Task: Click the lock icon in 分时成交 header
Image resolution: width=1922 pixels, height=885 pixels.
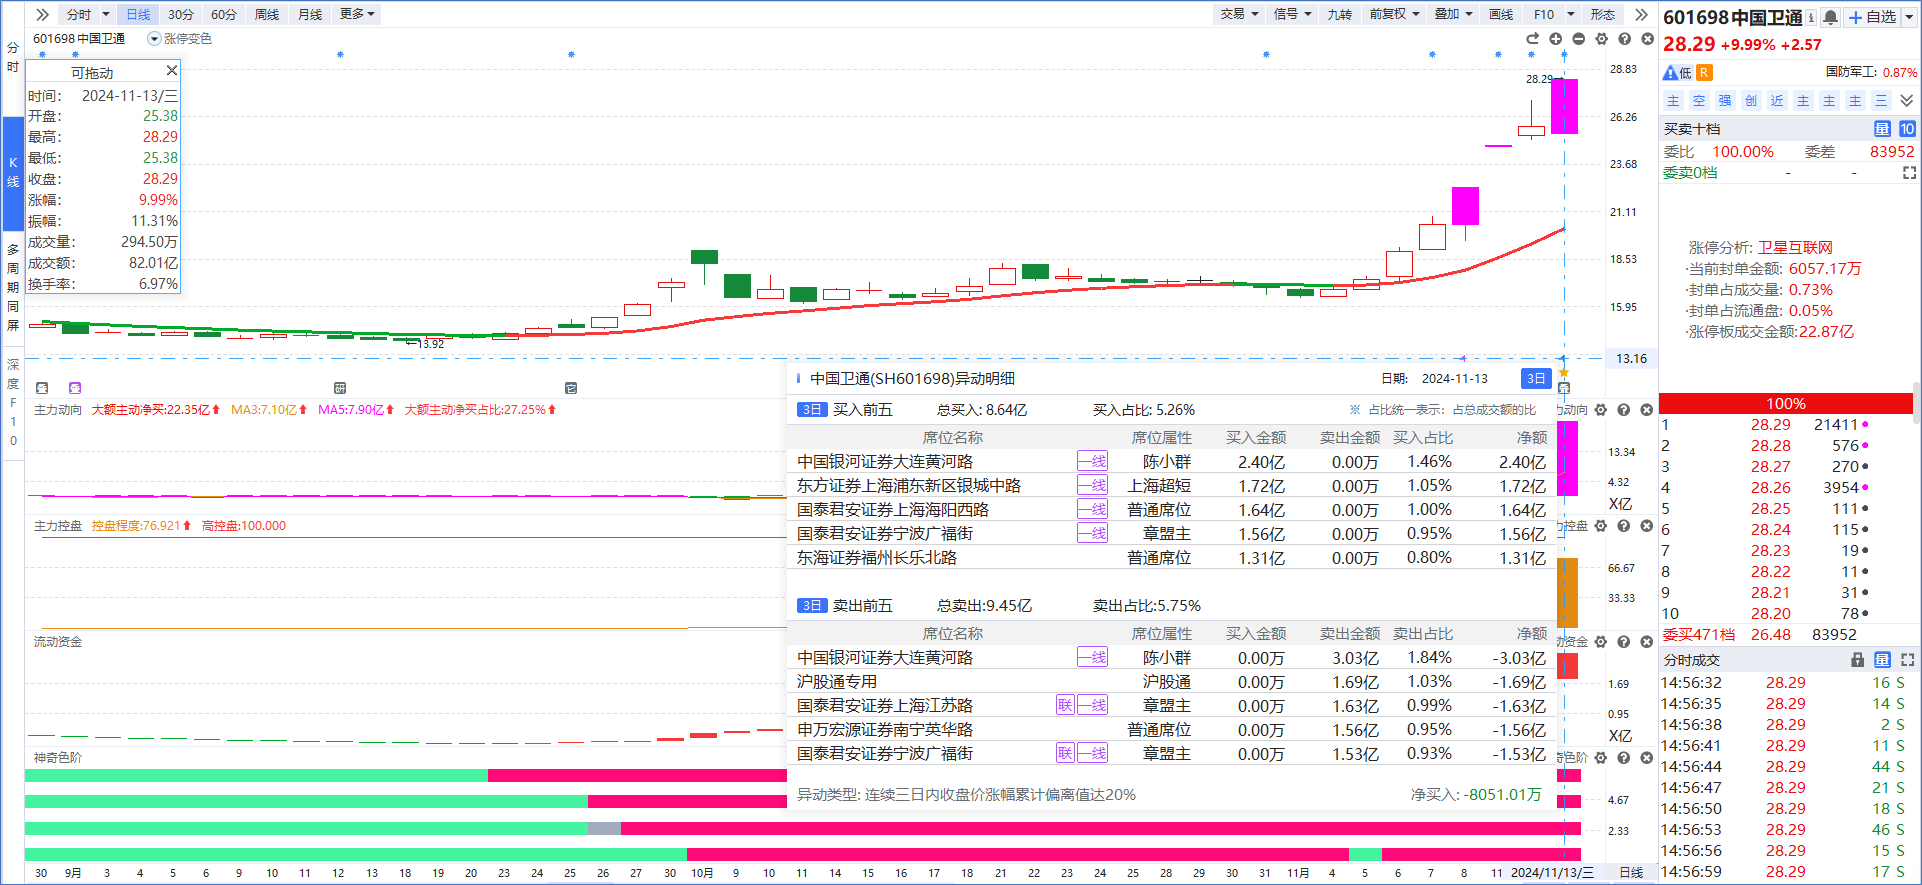Action: coord(1858,660)
